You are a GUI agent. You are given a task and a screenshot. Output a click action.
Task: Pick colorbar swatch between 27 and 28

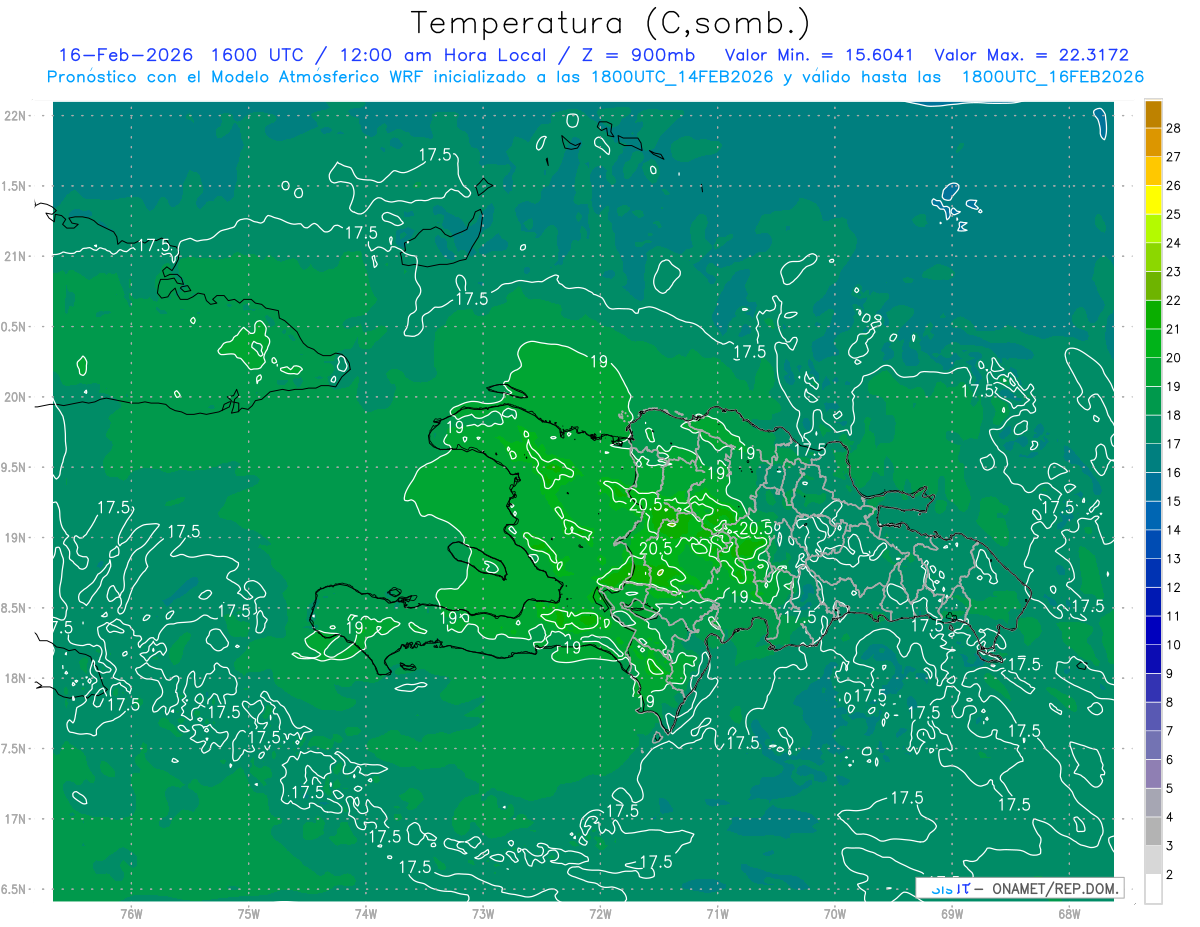coord(1153,143)
